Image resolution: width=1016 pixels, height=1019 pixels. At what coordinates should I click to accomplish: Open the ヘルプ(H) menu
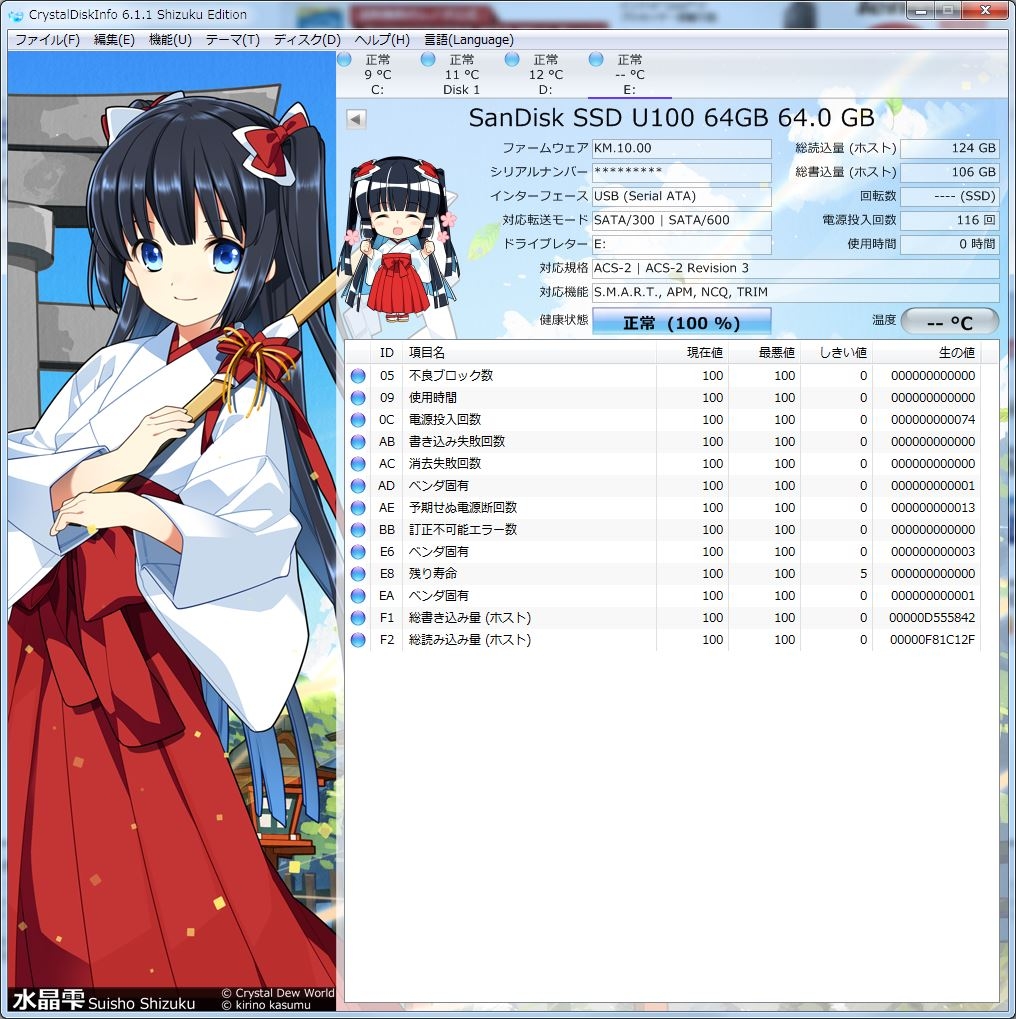tap(382, 40)
